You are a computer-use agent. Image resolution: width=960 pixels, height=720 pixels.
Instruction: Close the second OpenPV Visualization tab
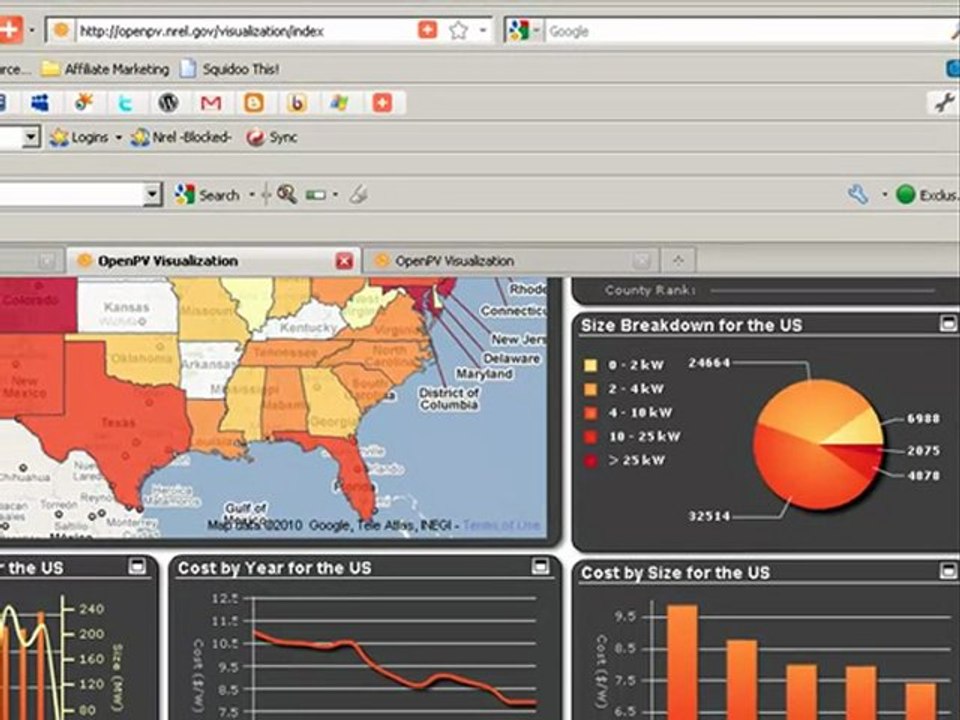point(642,261)
